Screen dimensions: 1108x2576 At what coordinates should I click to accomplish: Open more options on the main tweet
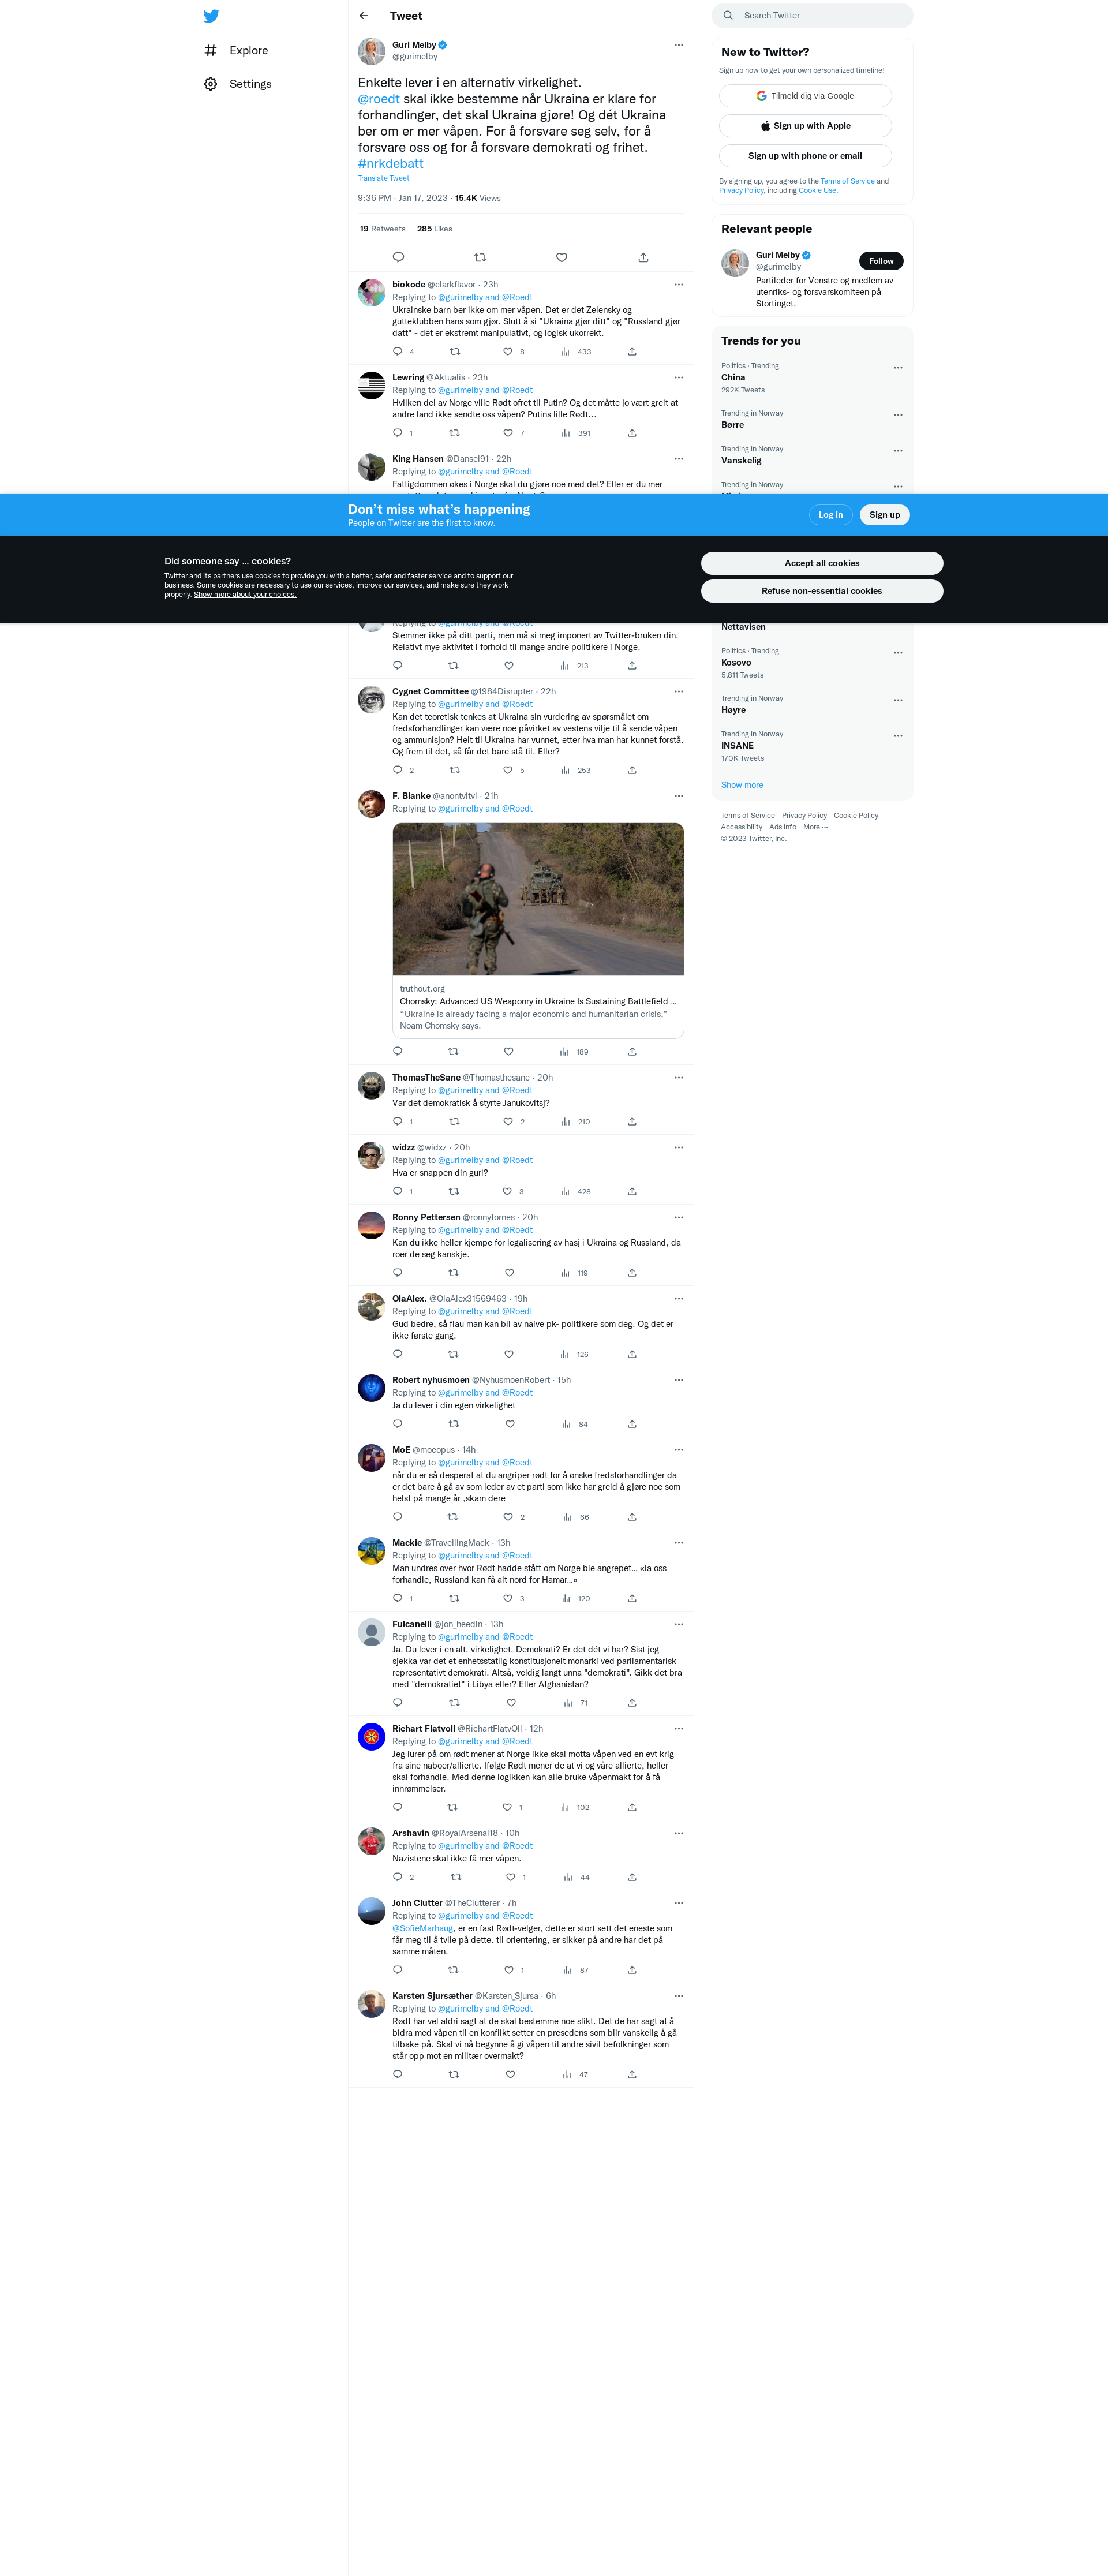point(679,45)
